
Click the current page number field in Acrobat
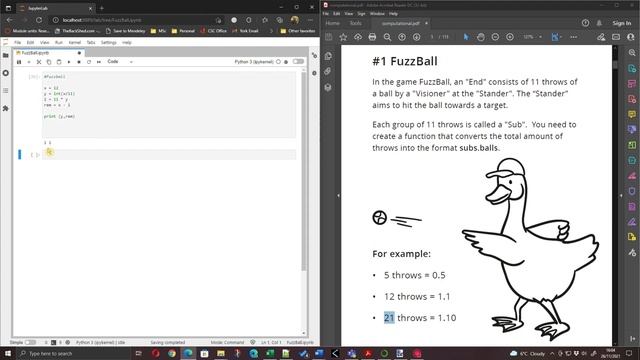(x=432, y=37)
